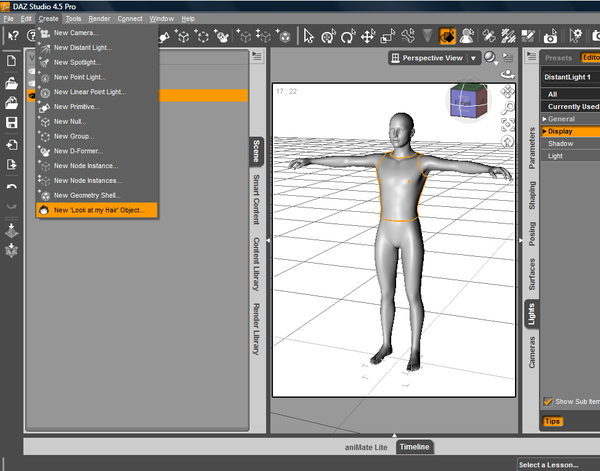Choose New Camera from Create menu
This screenshot has width=600, height=471.
(x=97, y=33)
